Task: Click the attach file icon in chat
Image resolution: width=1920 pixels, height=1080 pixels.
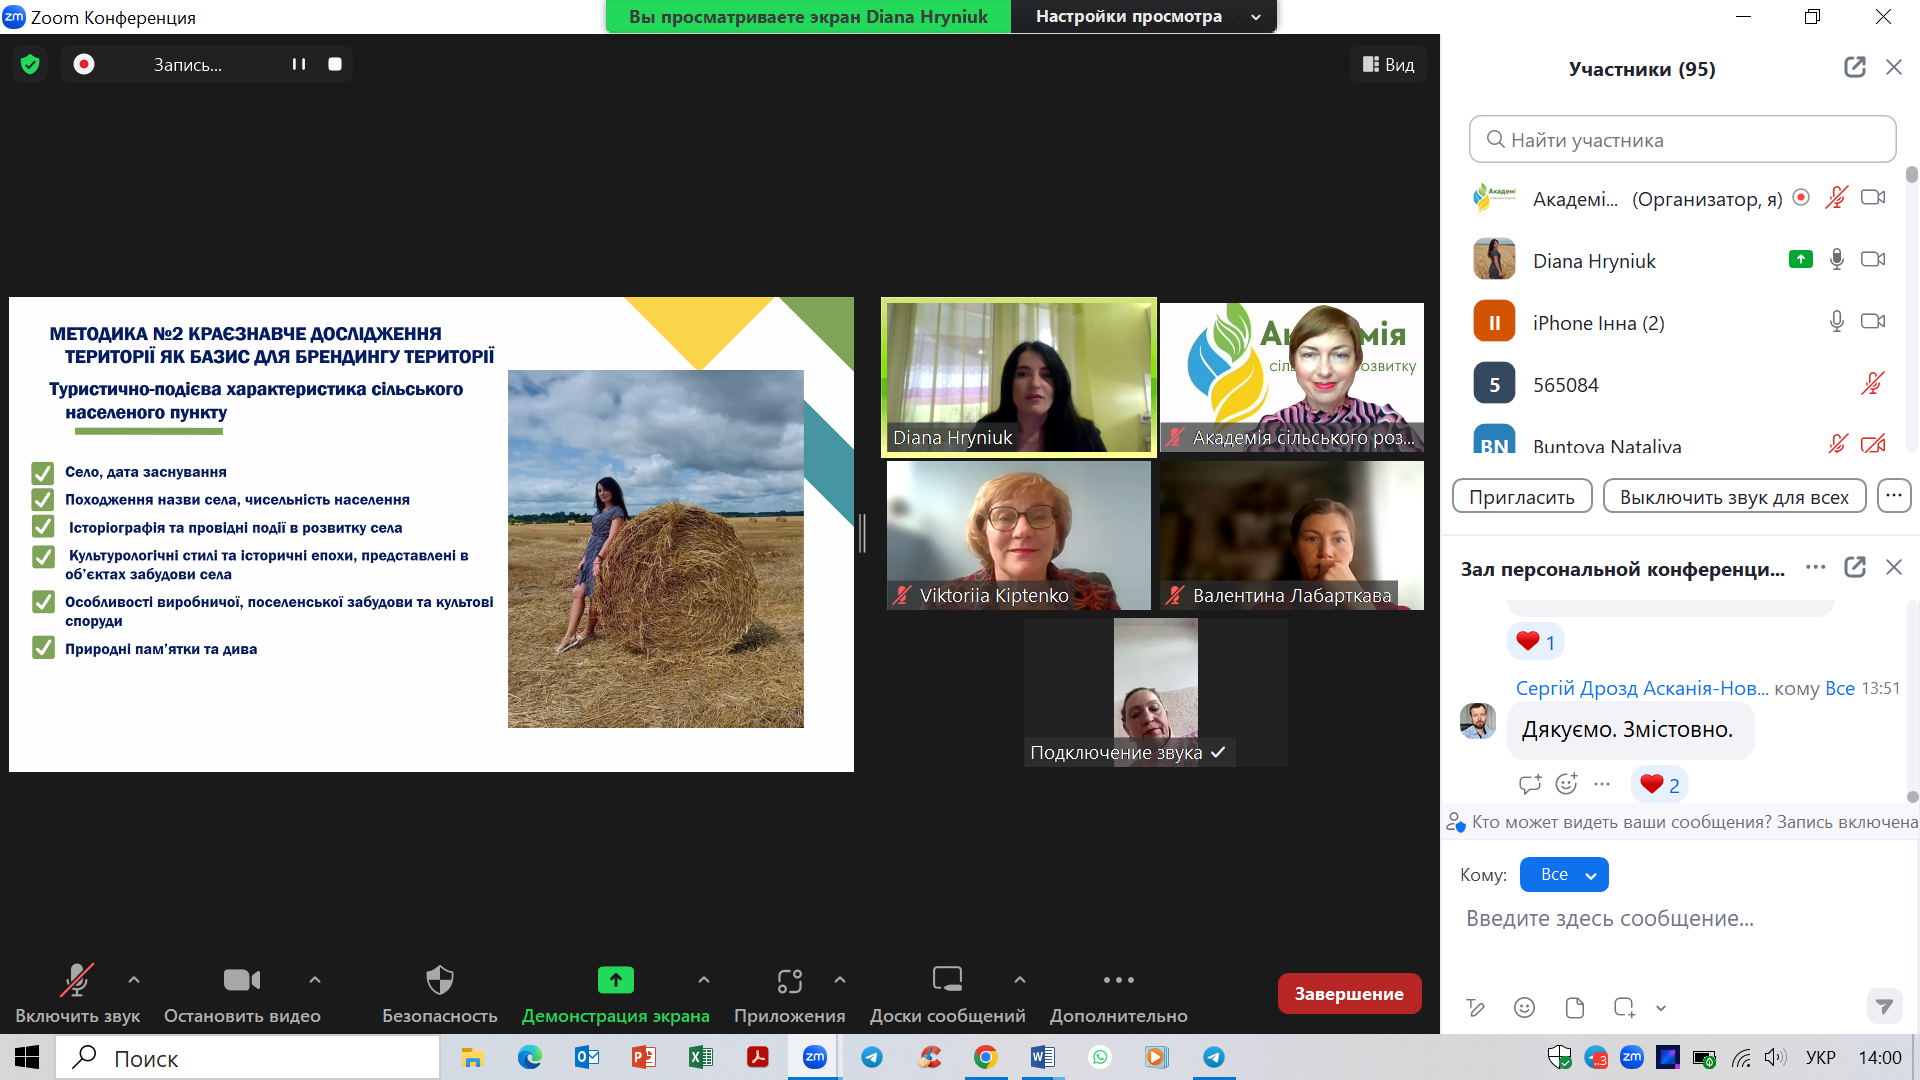Action: [x=1574, y=1007]
